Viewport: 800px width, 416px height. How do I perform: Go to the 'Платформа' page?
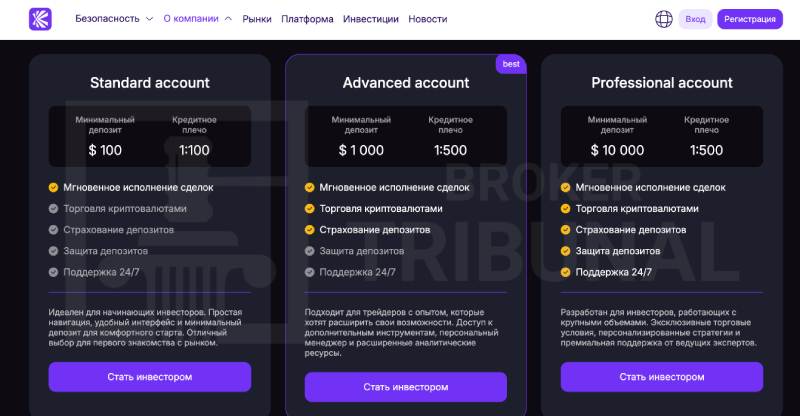coord(307,19)
